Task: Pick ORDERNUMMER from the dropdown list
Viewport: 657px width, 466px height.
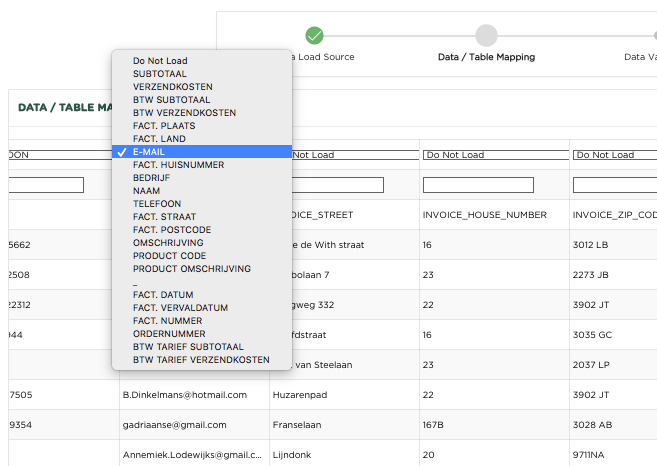Action: [x=169, y=334]
